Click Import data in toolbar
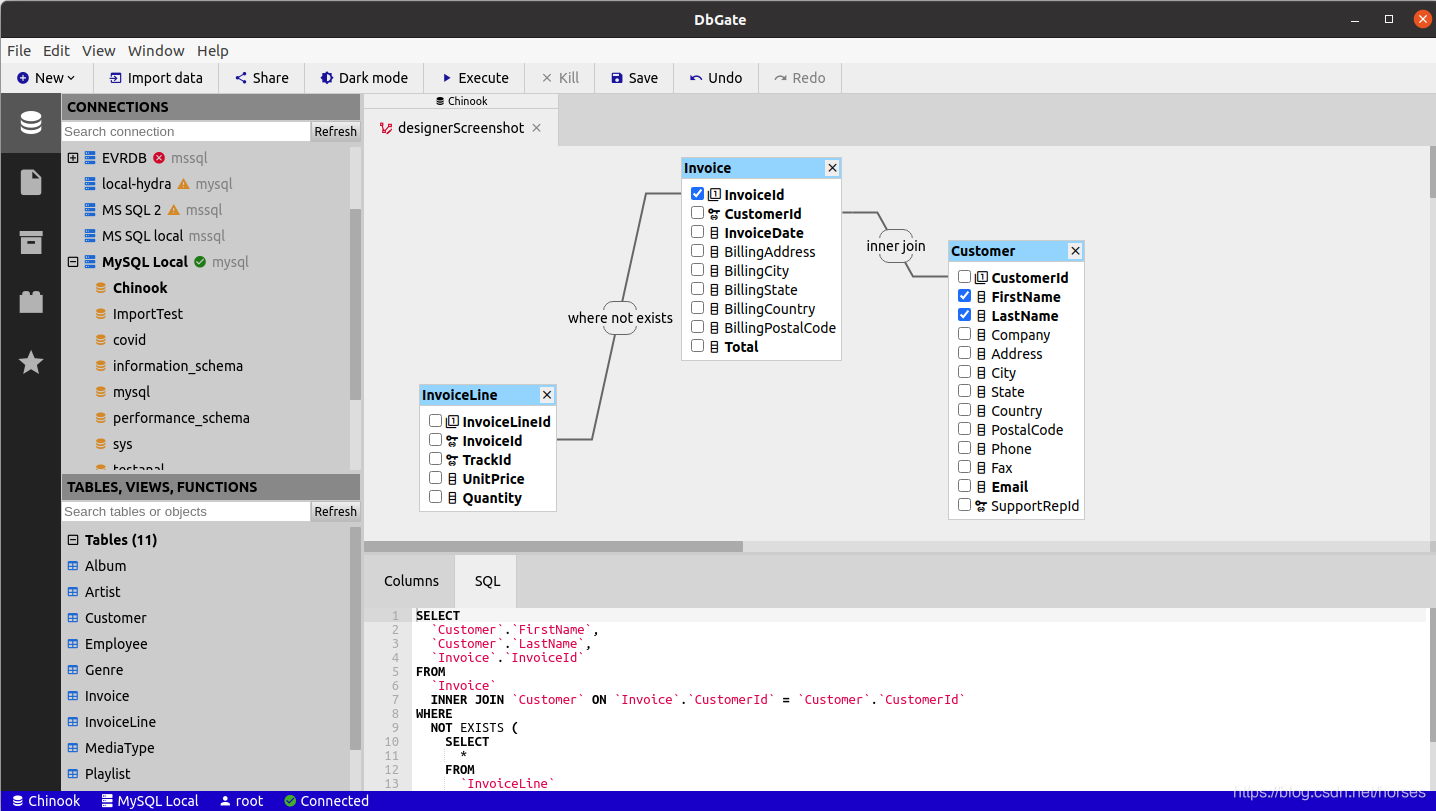The width and height of the screenshot is (1436, 811). coord(156,78)
